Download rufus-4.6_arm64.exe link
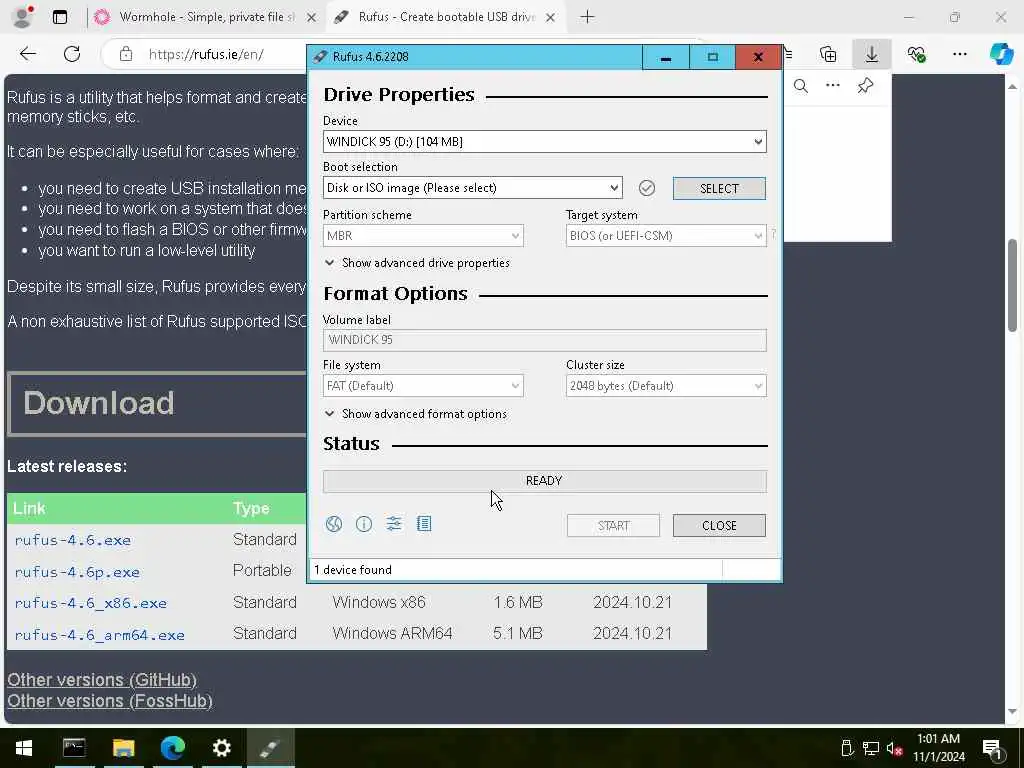The height and width of the screenshot is (768, 1024). (99, 635)
